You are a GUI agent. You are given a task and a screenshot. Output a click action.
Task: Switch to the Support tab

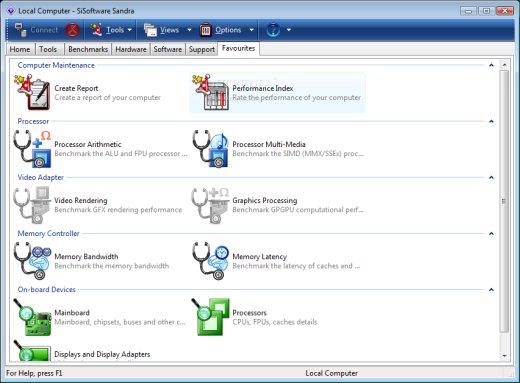coord(202,49)
